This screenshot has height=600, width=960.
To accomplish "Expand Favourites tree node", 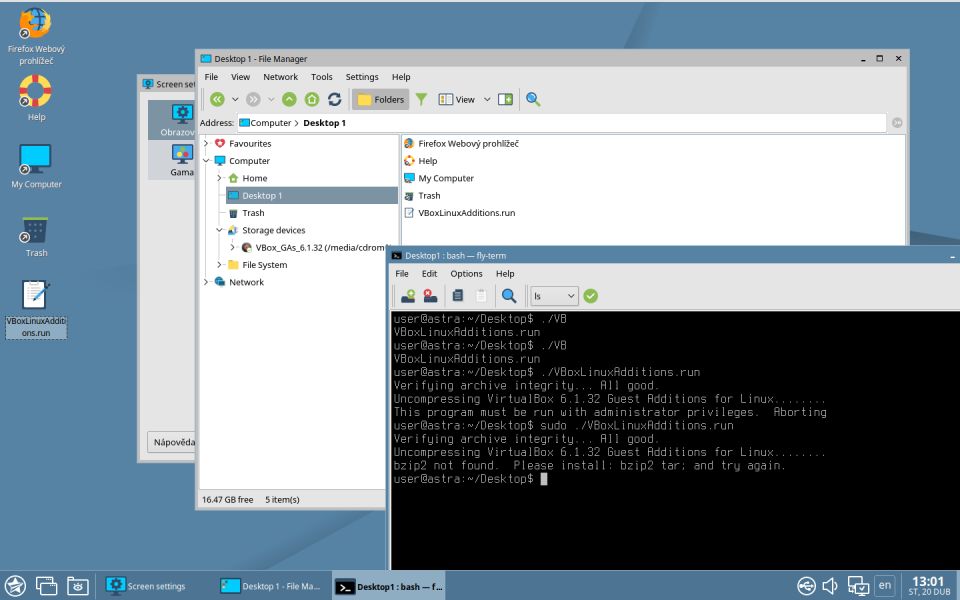I will (206, 143).
